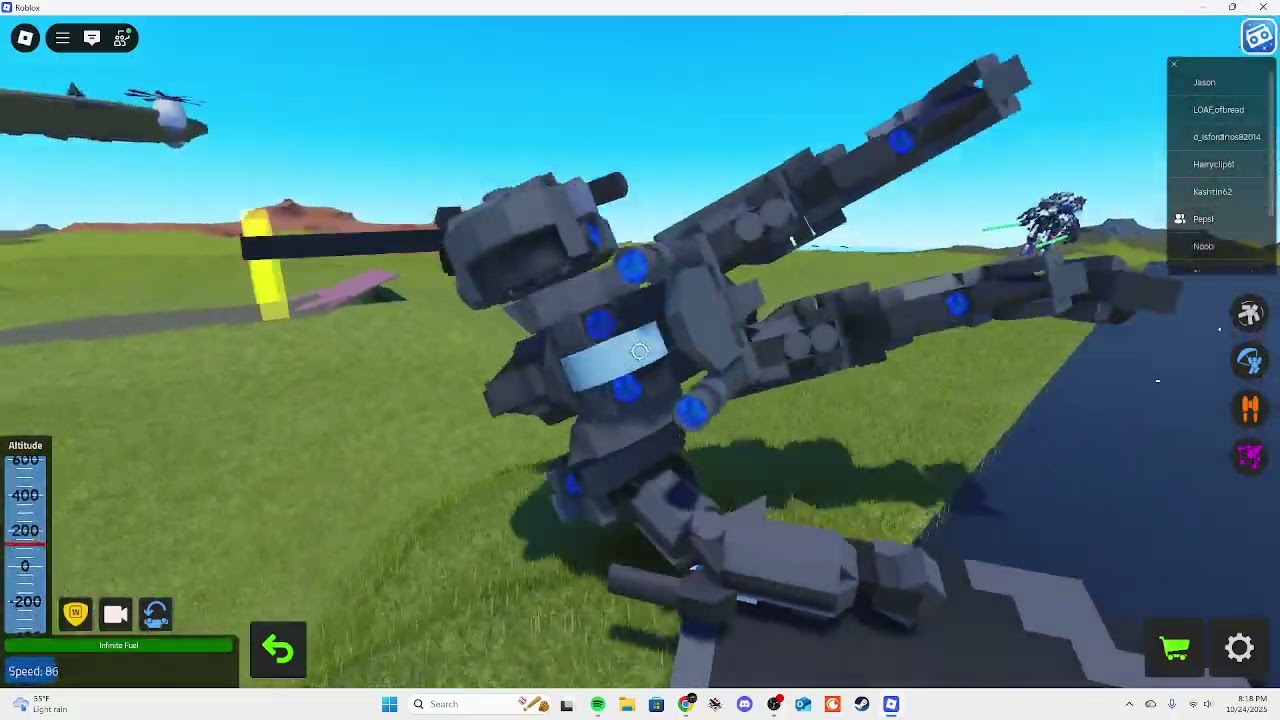Click the Roblox taskbar icon
This screenshot has height=720, width=1280.
pos(891,704)
